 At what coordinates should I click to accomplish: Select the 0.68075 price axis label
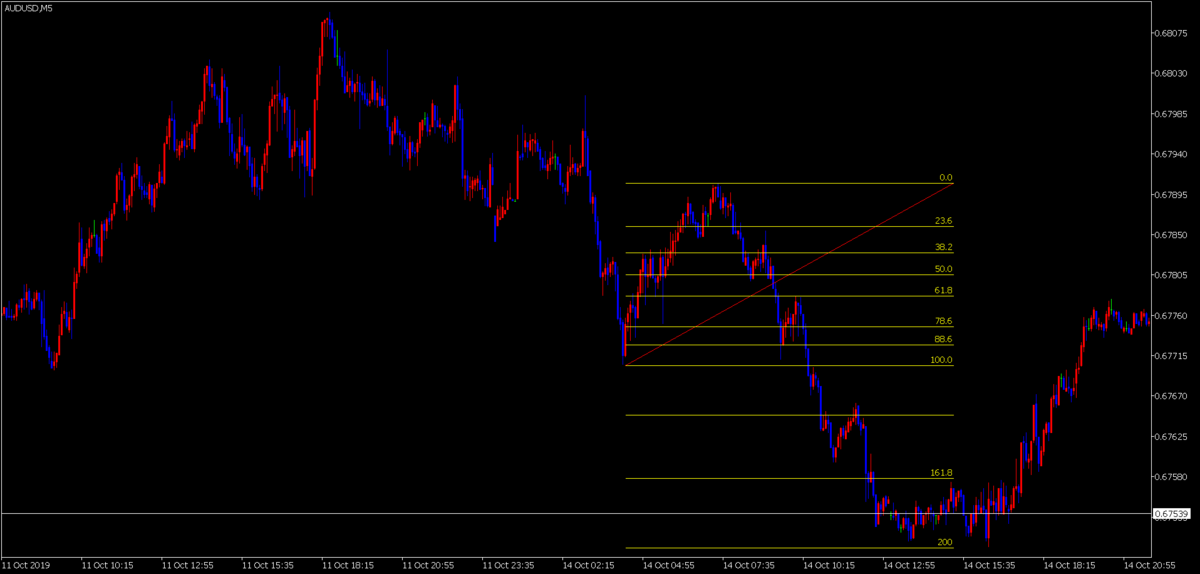(1171, 33)
